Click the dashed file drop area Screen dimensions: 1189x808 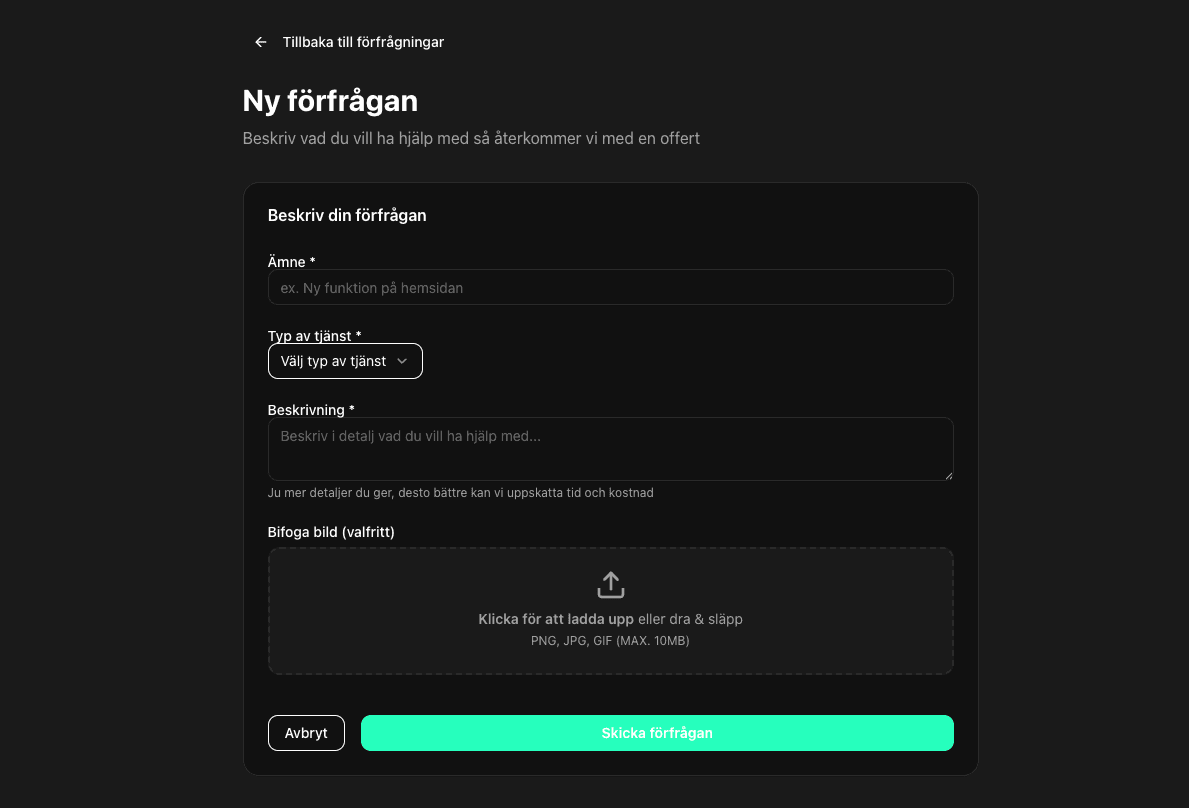point(610,610)
